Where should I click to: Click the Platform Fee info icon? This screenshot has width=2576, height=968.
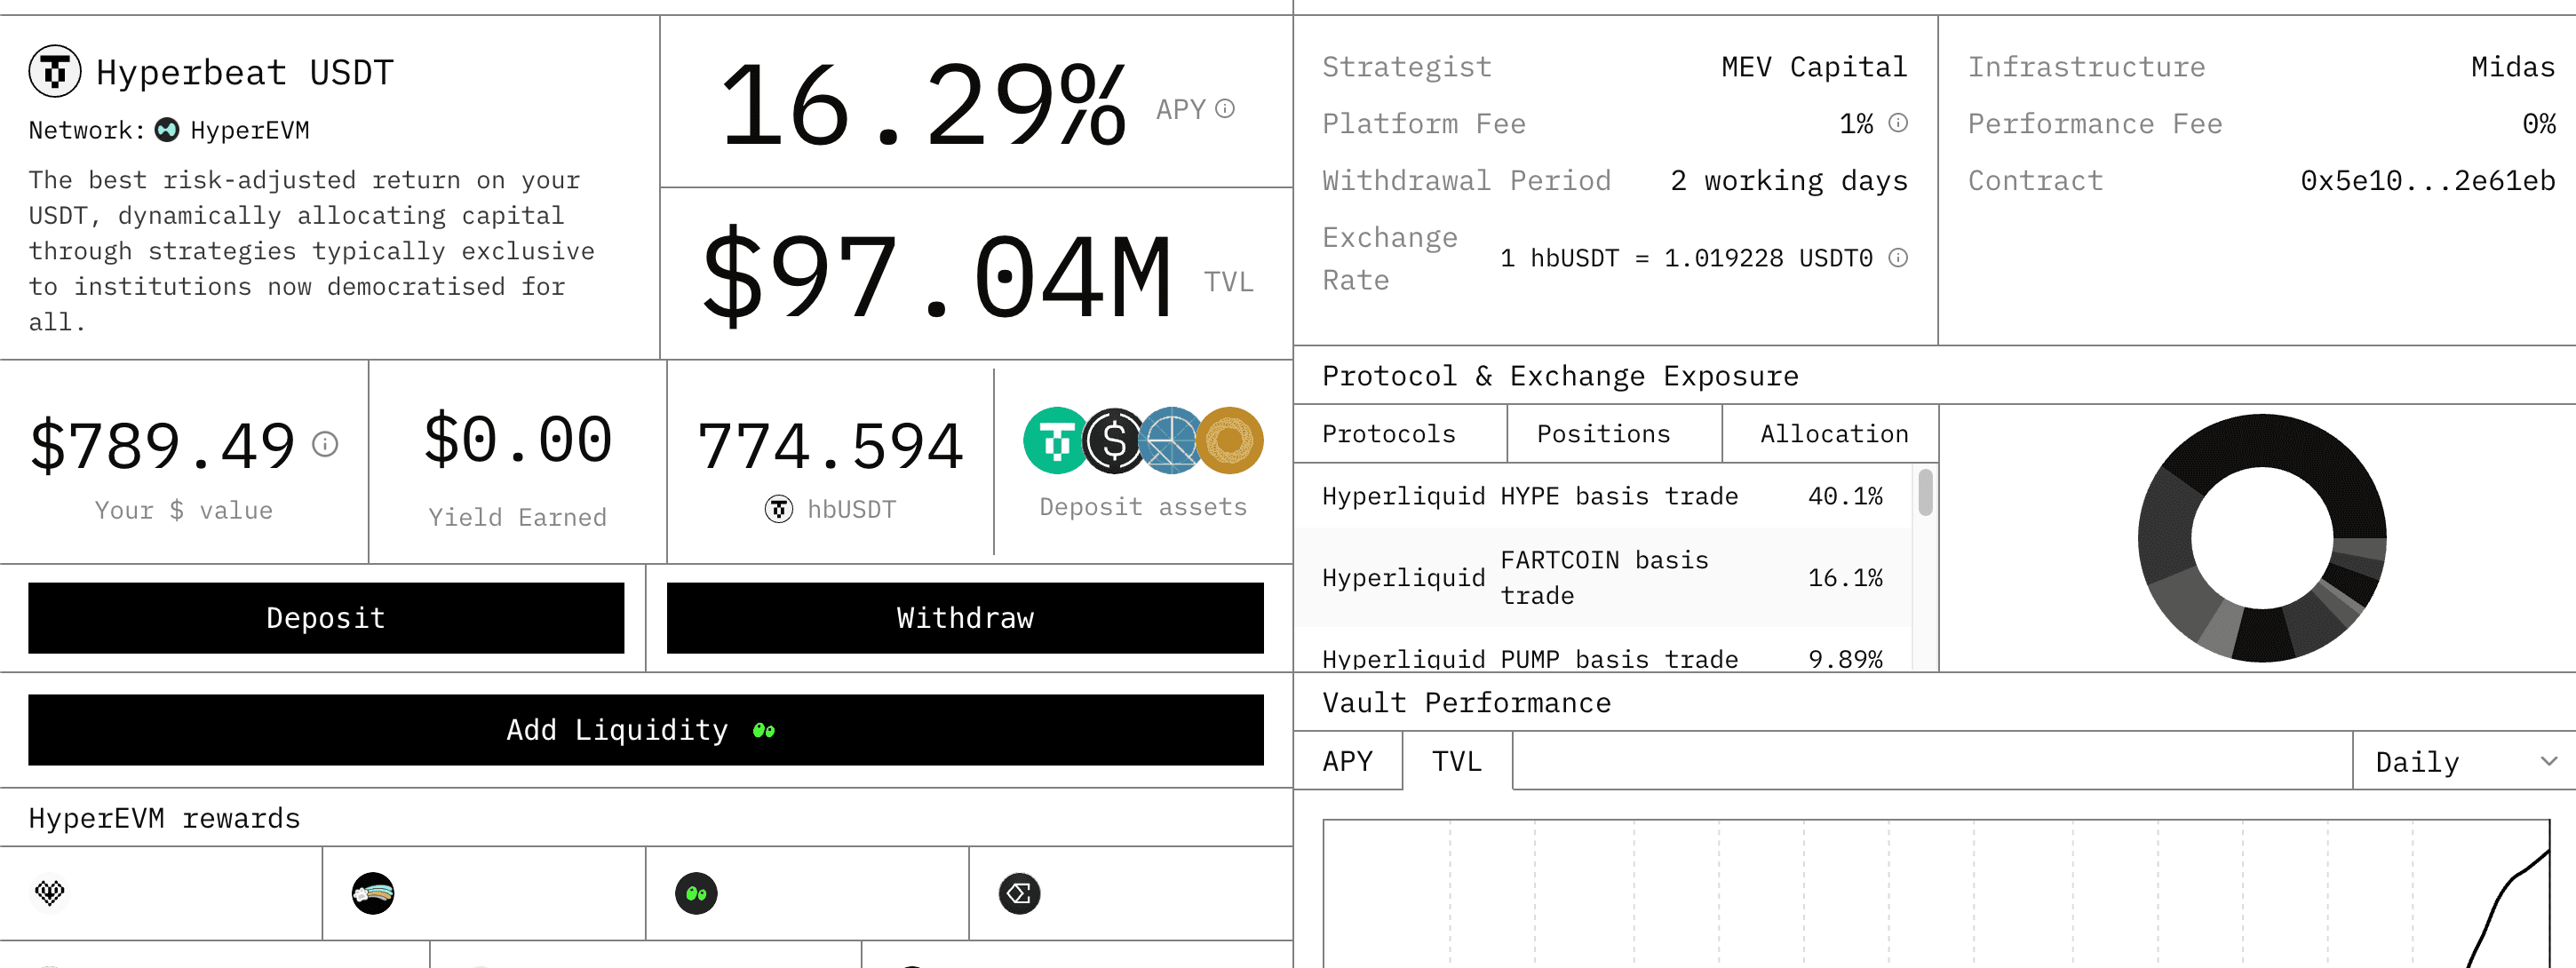click(1898, 123)
